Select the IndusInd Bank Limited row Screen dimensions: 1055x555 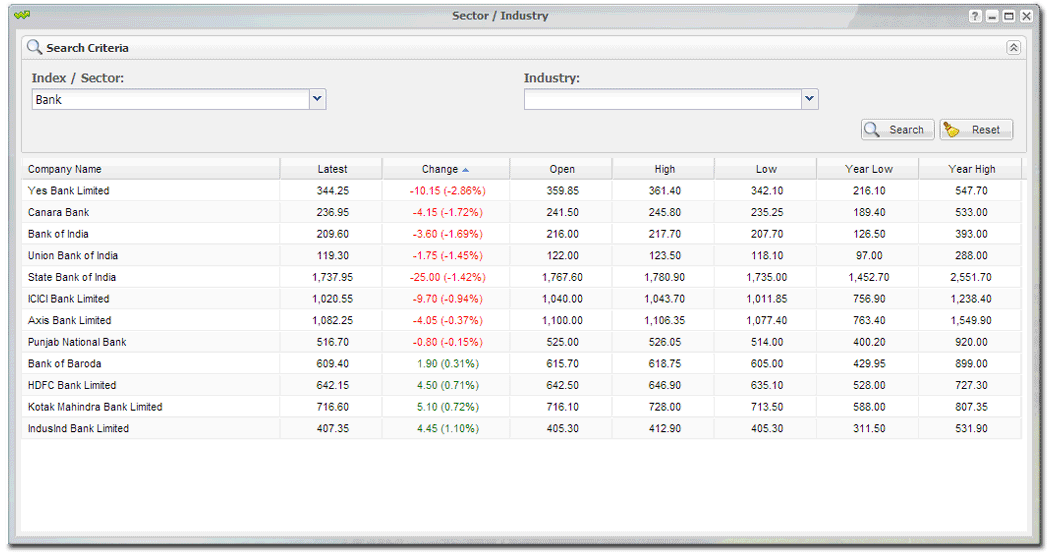click(521, 429)
